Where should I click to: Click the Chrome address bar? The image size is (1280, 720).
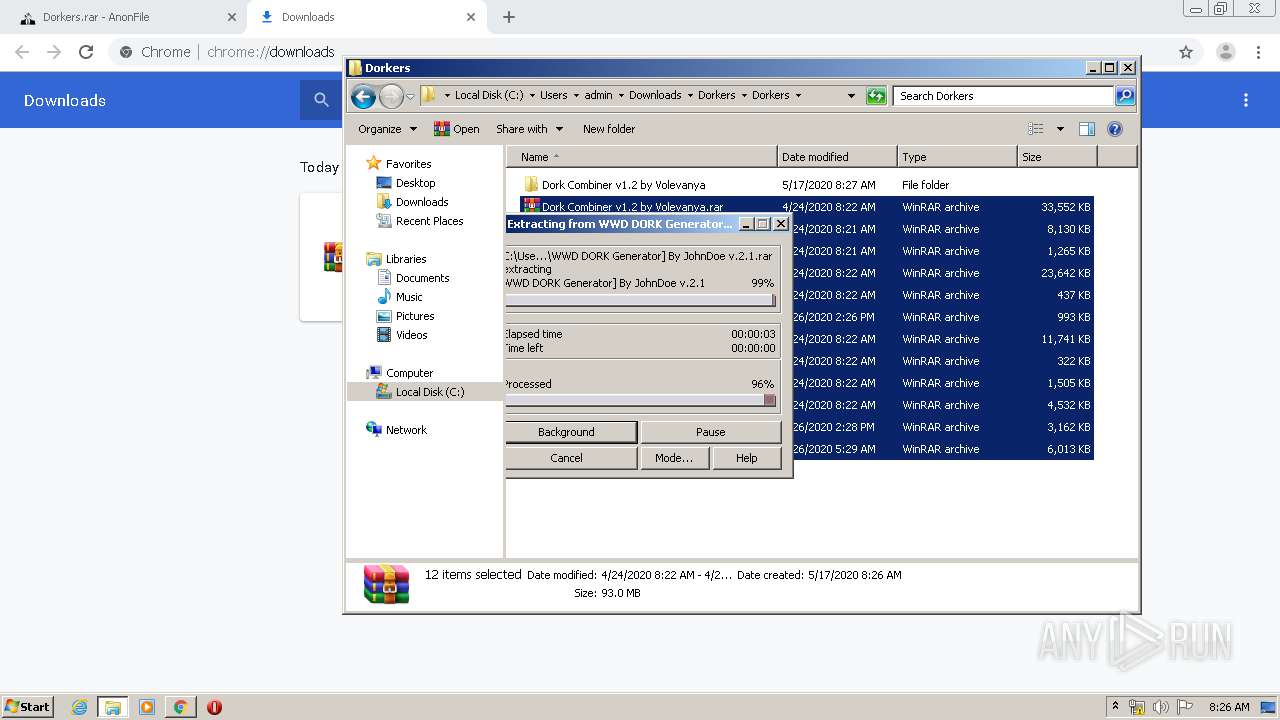tap(640, 52)
